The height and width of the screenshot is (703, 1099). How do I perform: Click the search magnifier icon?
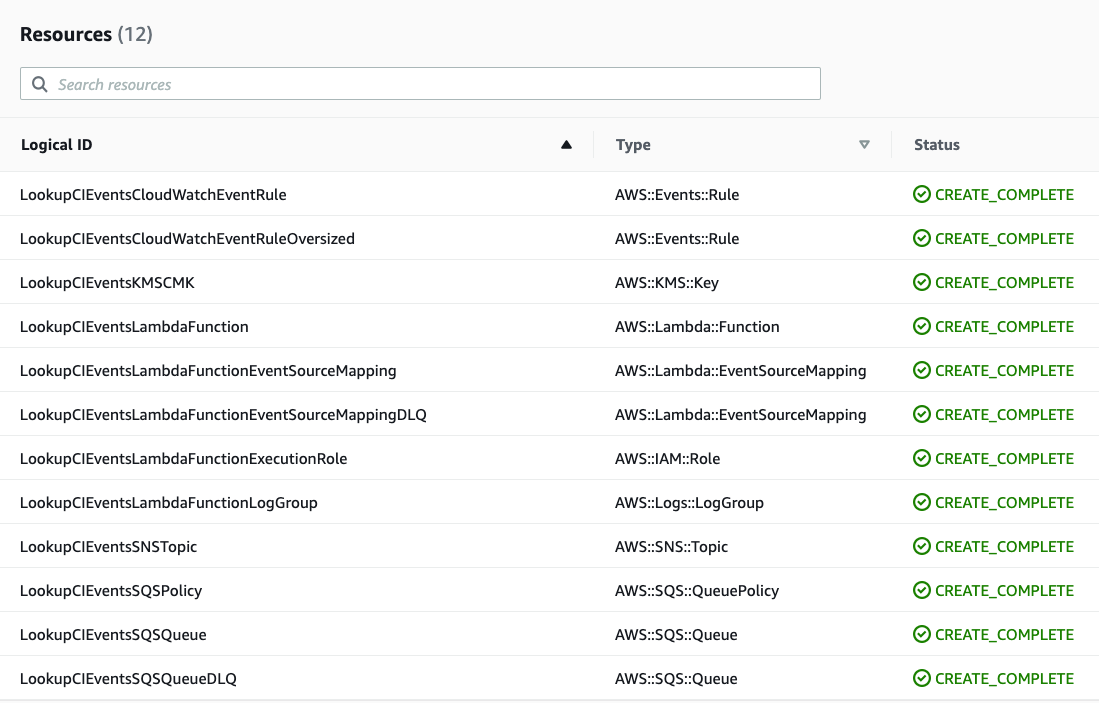point(40,83)
